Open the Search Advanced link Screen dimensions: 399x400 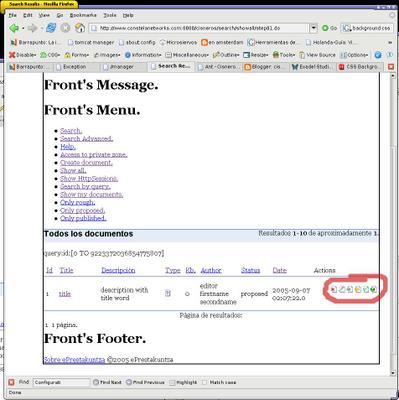click(86, 139)
